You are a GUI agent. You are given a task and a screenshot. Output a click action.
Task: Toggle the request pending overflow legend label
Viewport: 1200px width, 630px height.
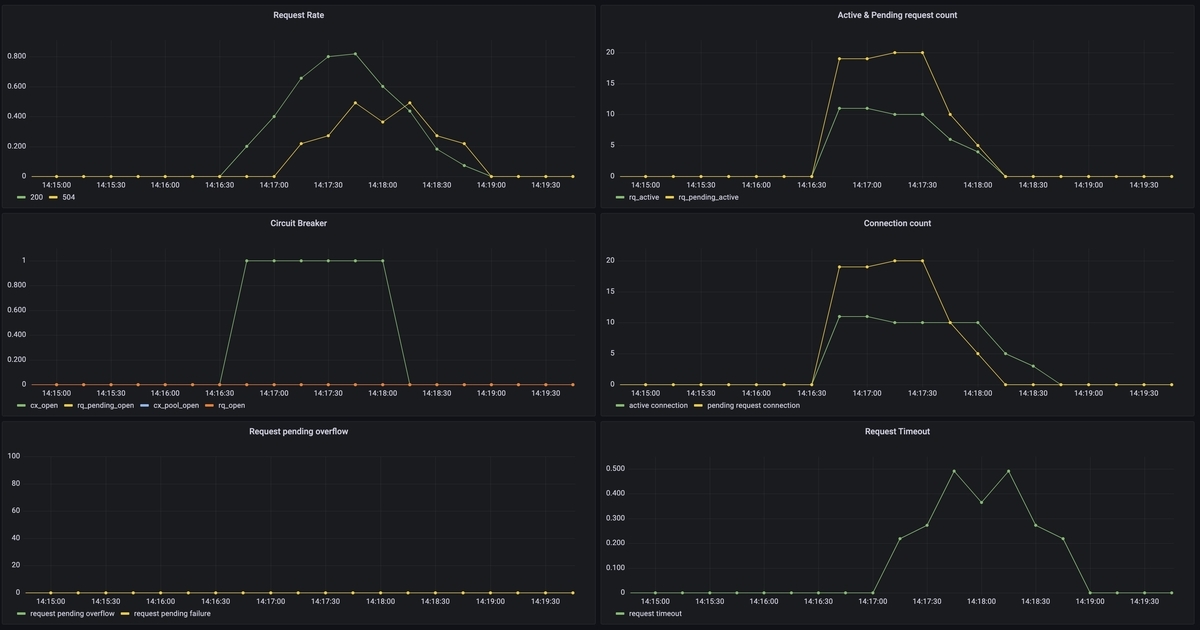coord(73,613)
